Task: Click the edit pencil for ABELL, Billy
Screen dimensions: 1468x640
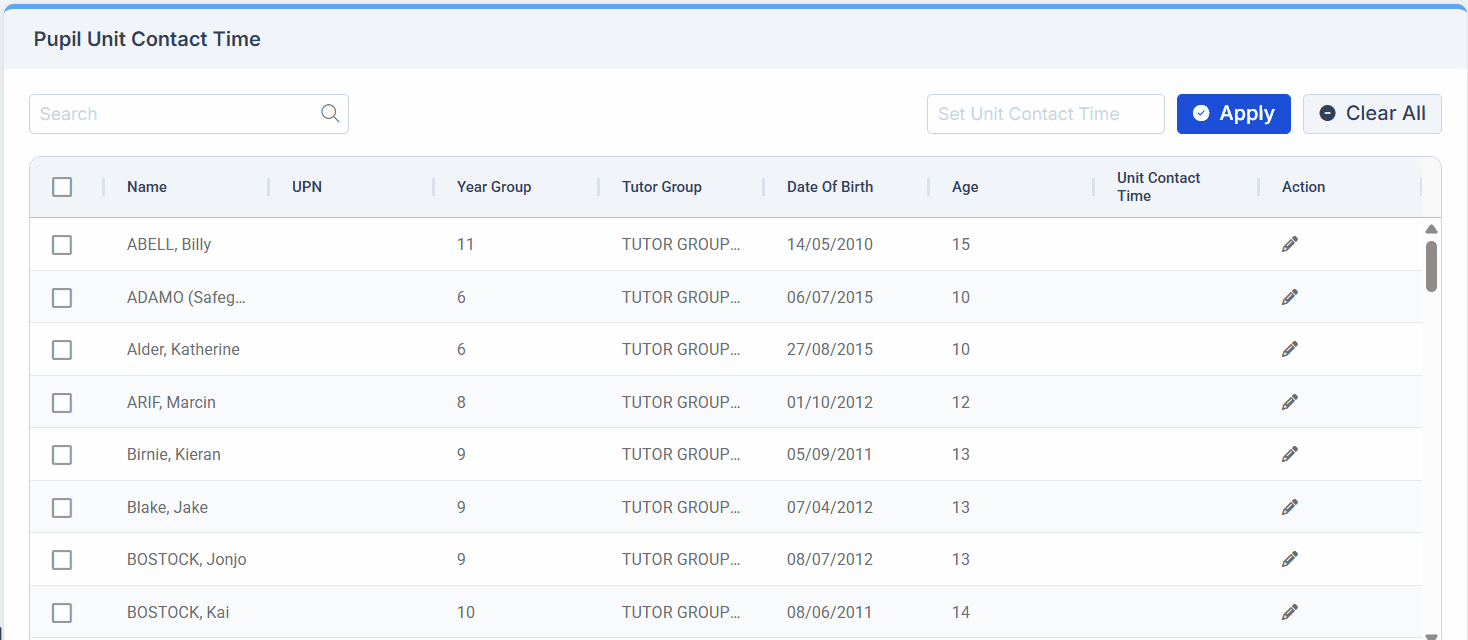Action: click(x=1290, y=244)
